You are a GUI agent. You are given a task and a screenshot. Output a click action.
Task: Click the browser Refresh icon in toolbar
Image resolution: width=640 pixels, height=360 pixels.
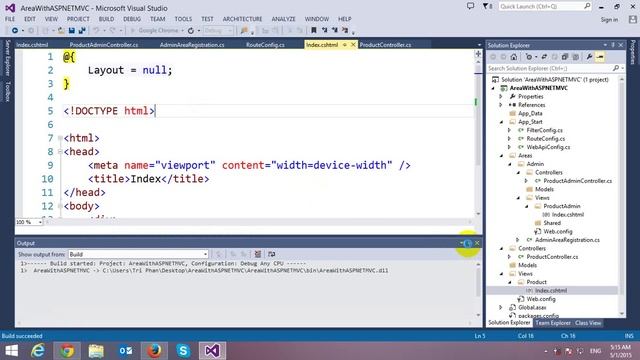[x=191, y=31]
